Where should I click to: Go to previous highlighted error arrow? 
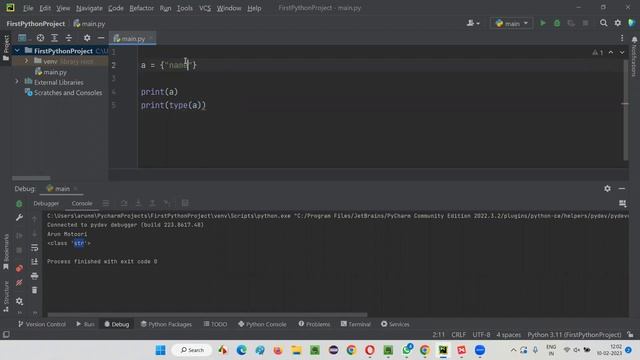click(x=611, y=52)
